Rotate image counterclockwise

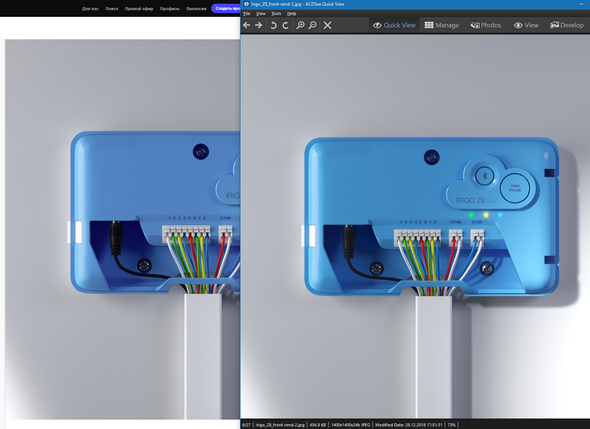pyautogui.click(x=274, y=25)
